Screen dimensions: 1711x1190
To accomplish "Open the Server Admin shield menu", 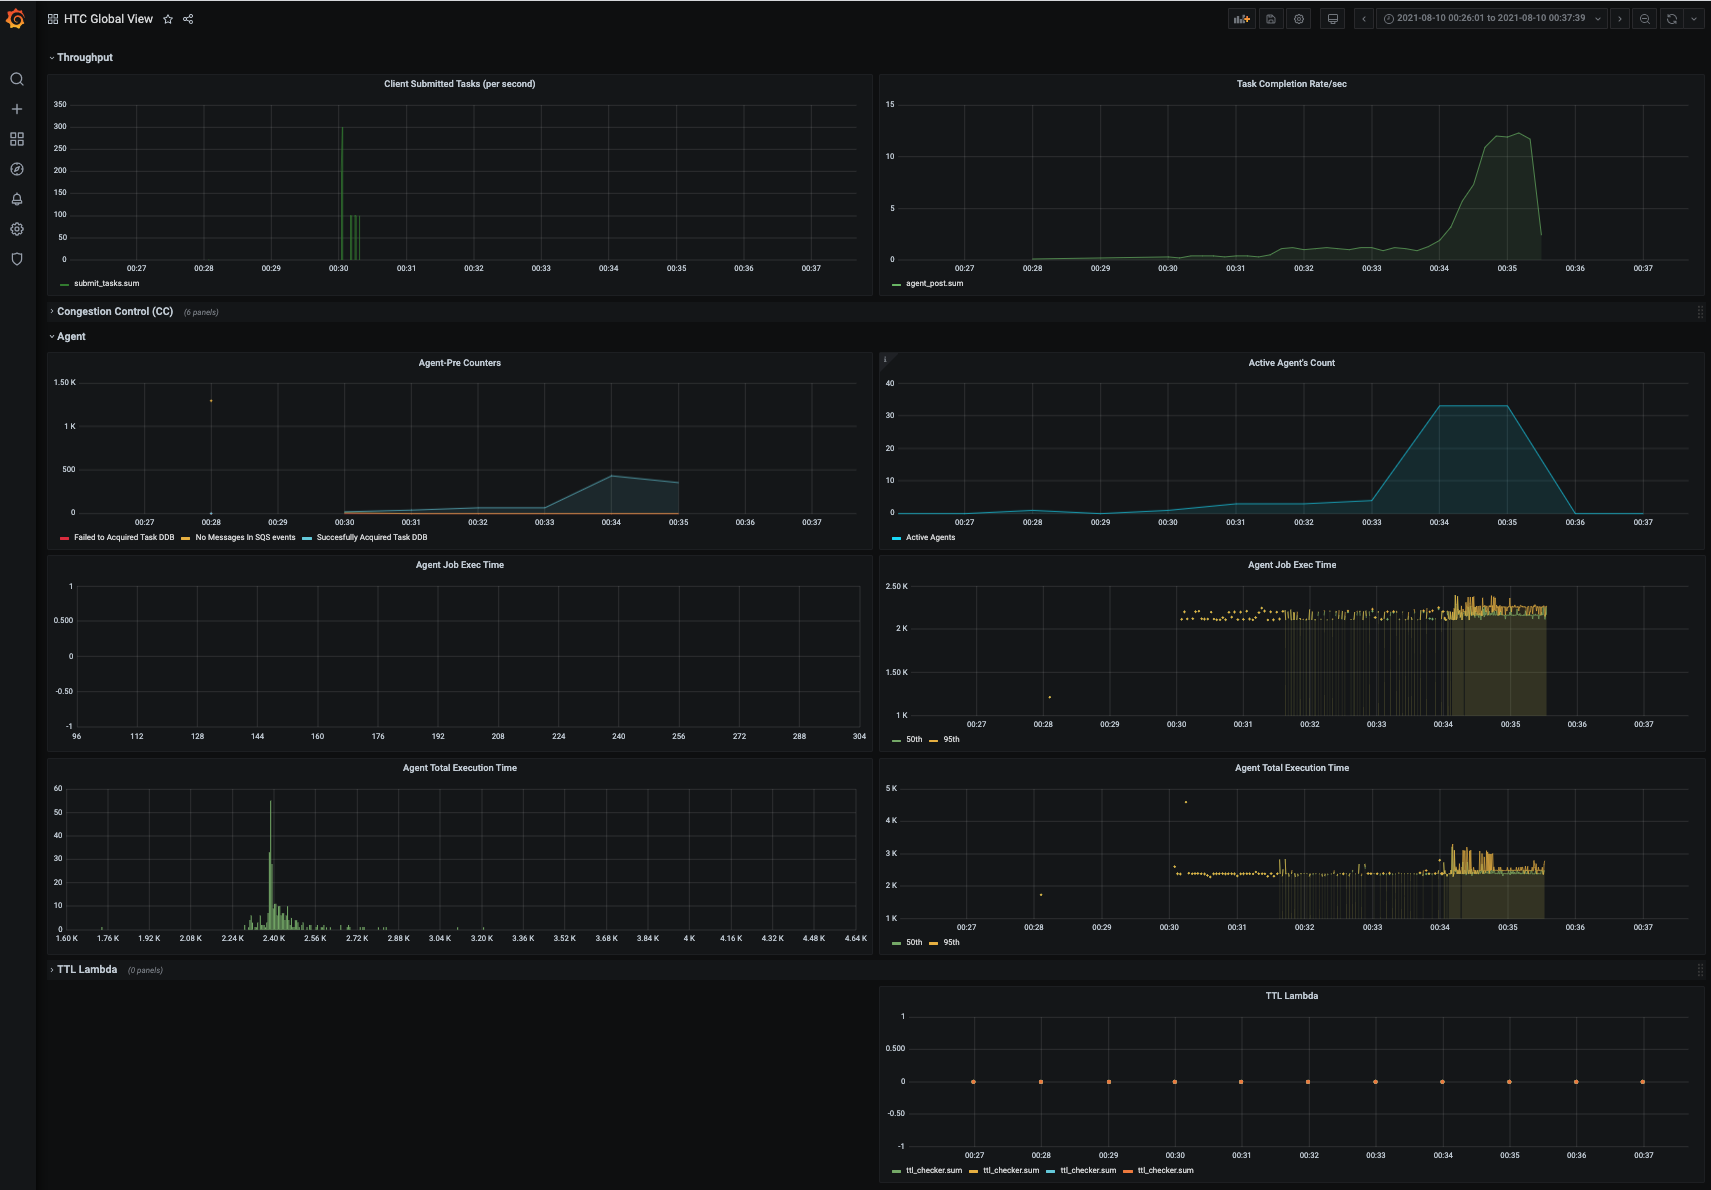I will (17, 259).
